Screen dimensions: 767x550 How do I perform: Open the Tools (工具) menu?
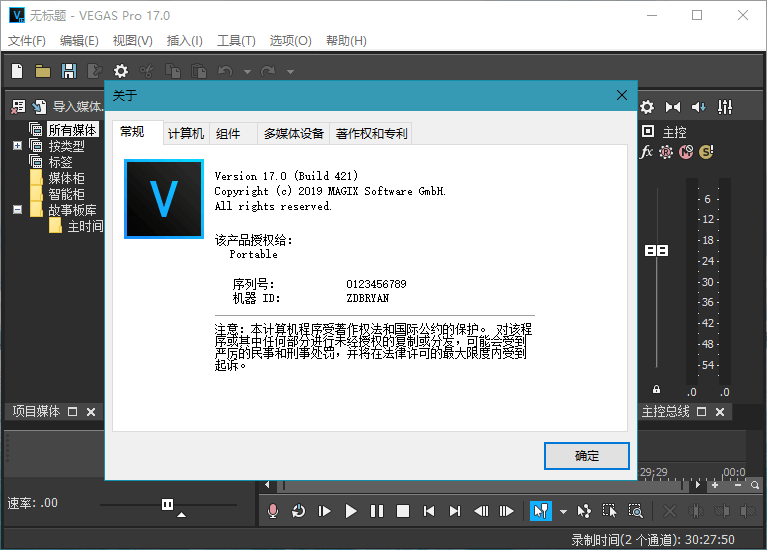tap(236, 41)
